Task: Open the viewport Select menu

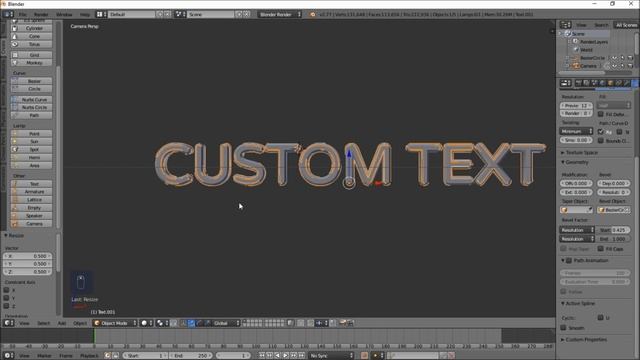Action: pyautogui.click(x=43, y=323)
